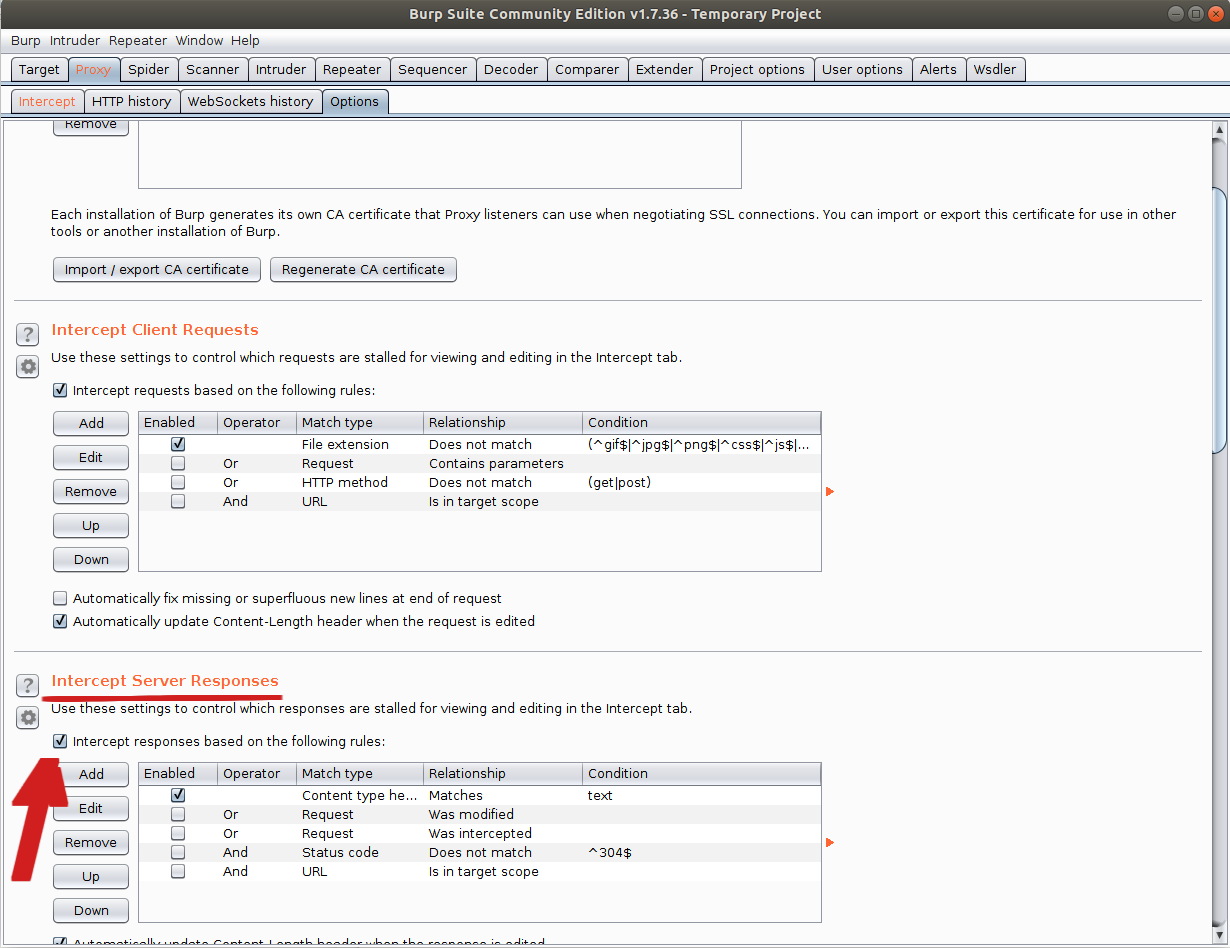Open the Repeater menu in menu bar
This screenshot has width=1230, height=948.
[x=138, y=41]
